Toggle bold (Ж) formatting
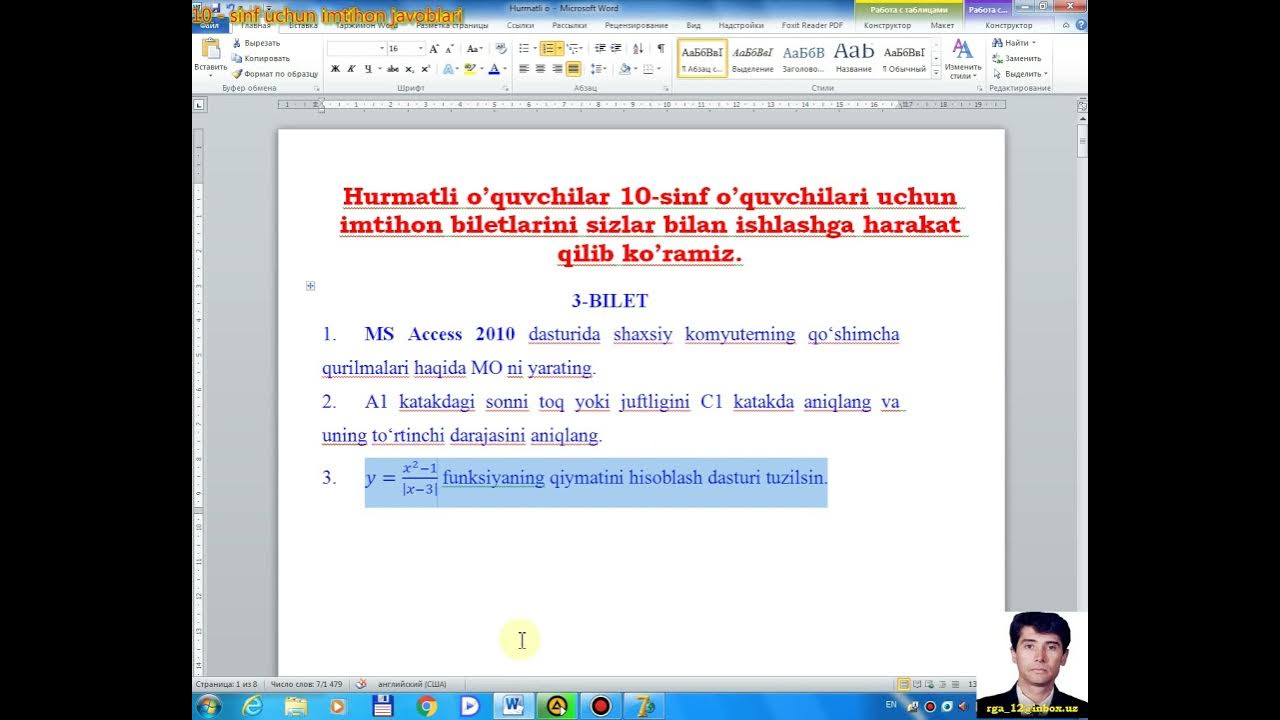This screenshot has height=720, width=1280. coord(335,69)
